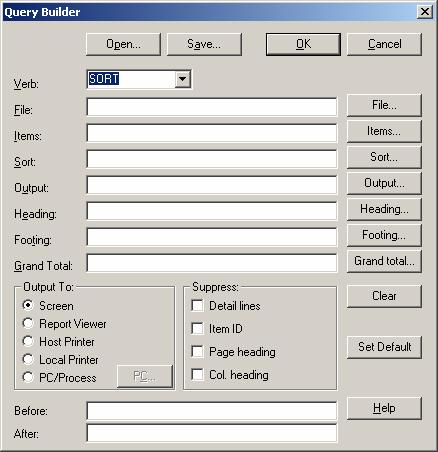Toggle the Page heading suppress checkbox

[197, 352]
